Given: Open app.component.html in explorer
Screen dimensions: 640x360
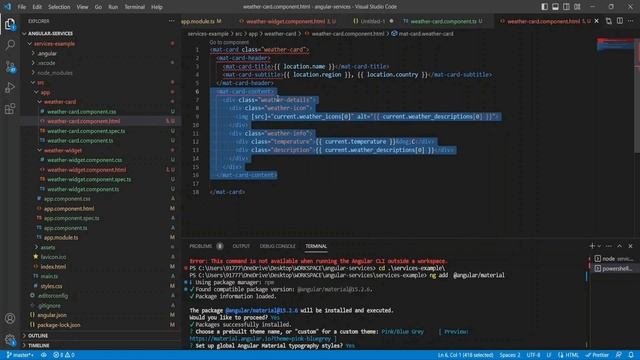Looking at the screenshot, I should pos(69,209).
